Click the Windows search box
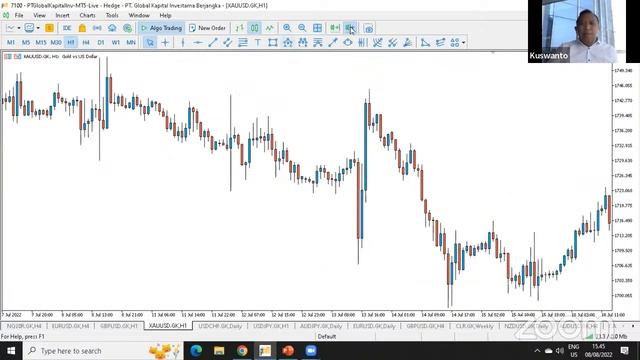Viewport: 640px width, 360px height. click(102, 351)
